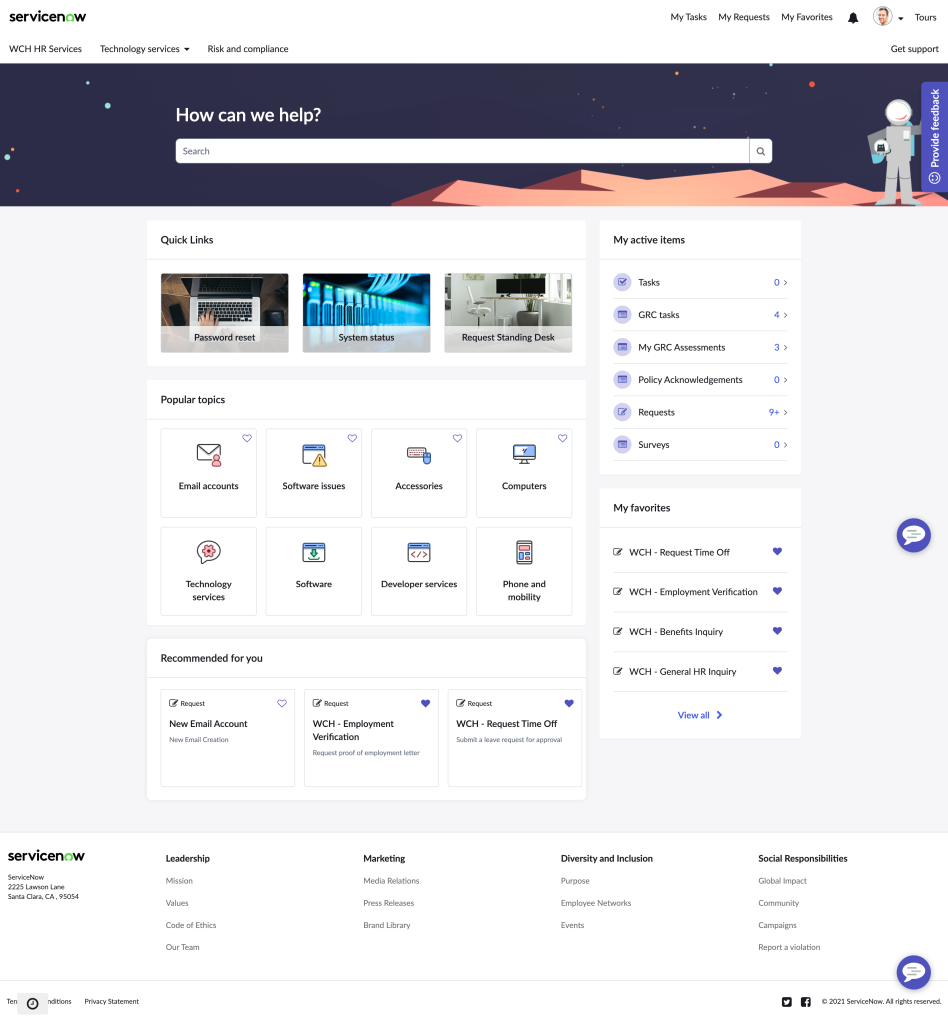Open the Technology services topic card
Image resolution: width=948 pixels, height=1024 pixels.
tap(209, 571)
